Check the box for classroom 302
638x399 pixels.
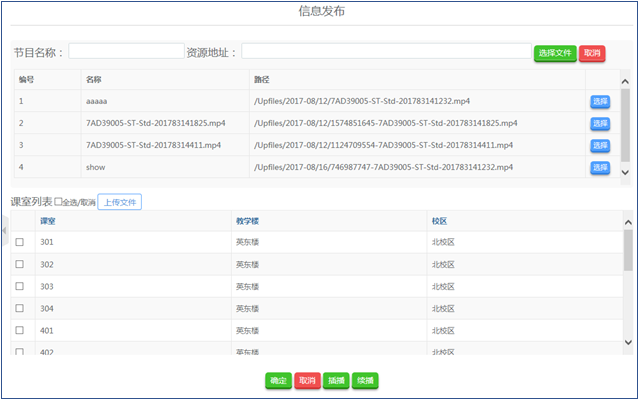pyautogui.click(x=20, y=264)
